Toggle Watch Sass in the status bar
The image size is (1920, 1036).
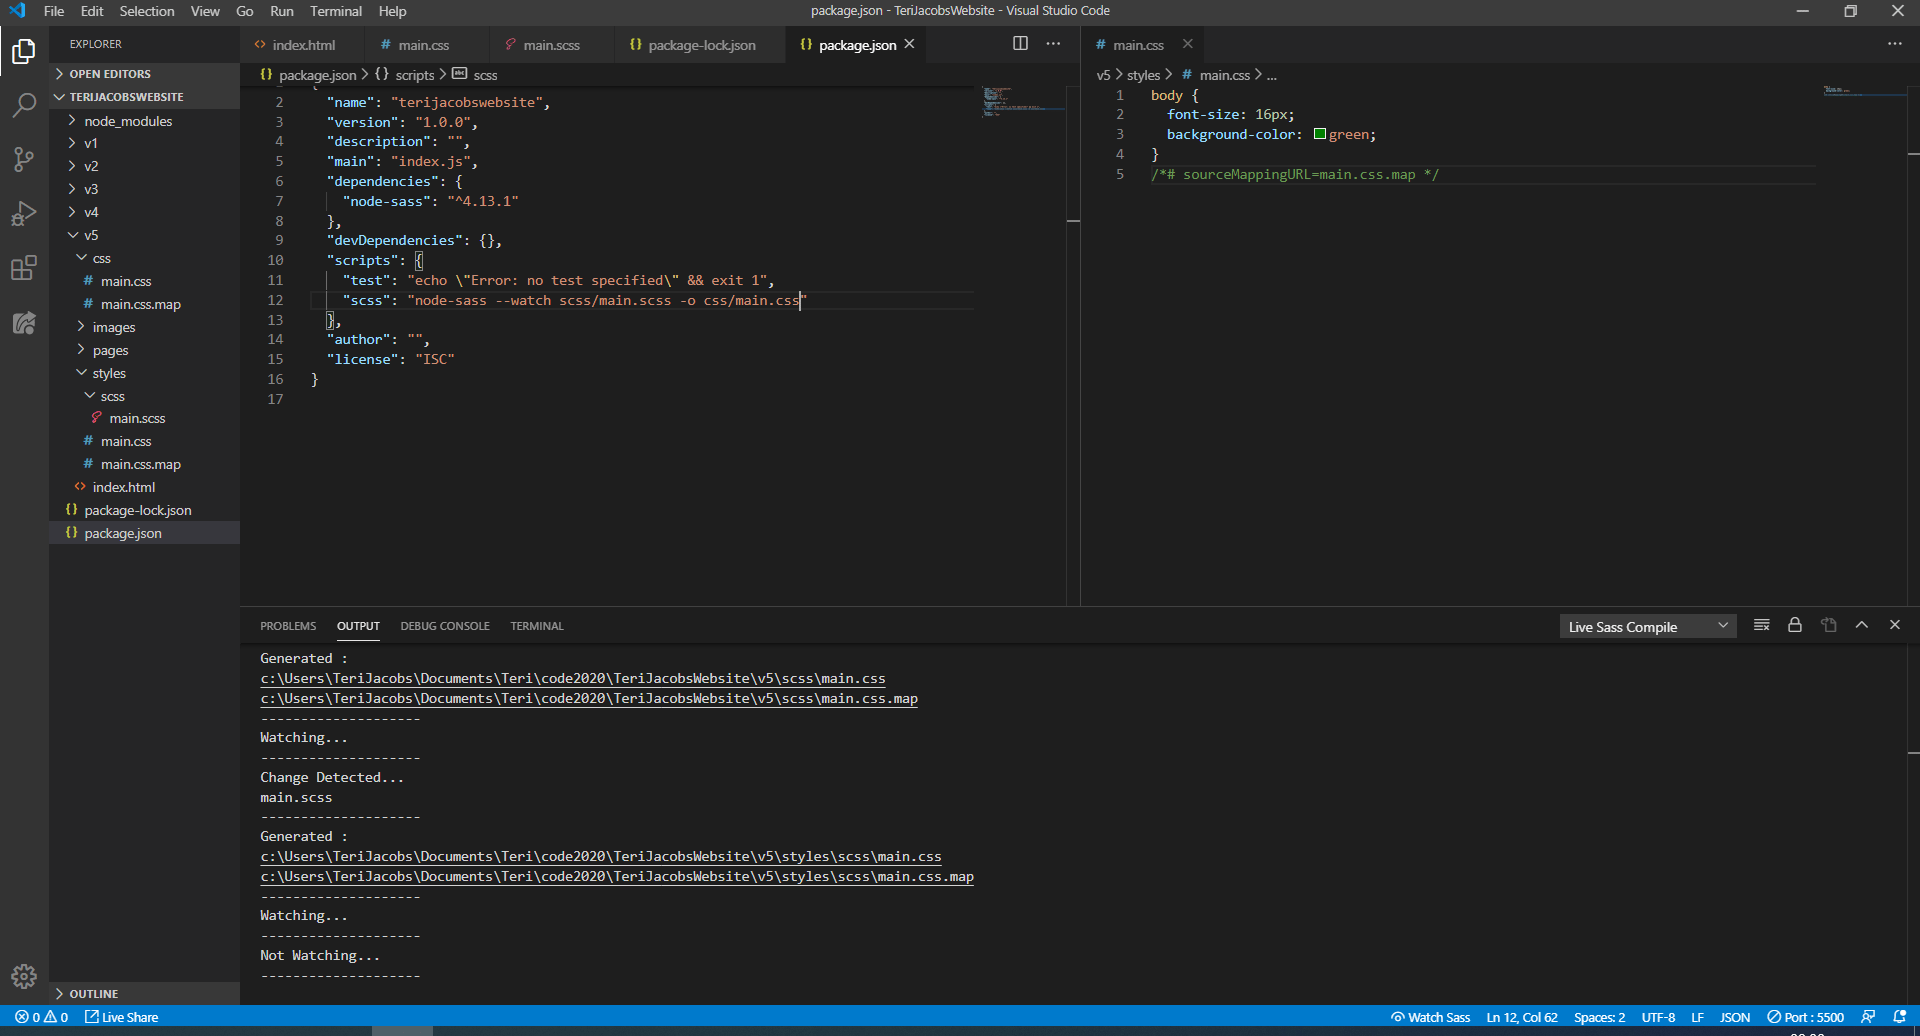click(x=1430, y=1016)
